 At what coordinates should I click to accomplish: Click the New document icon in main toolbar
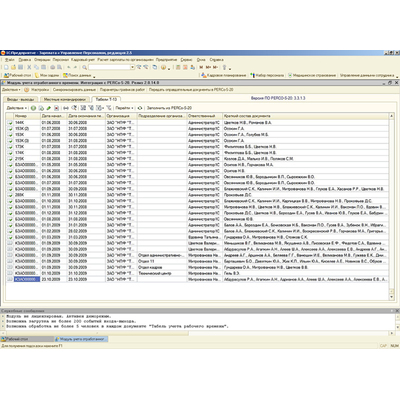pyautogui.click(x=6, y=67)
